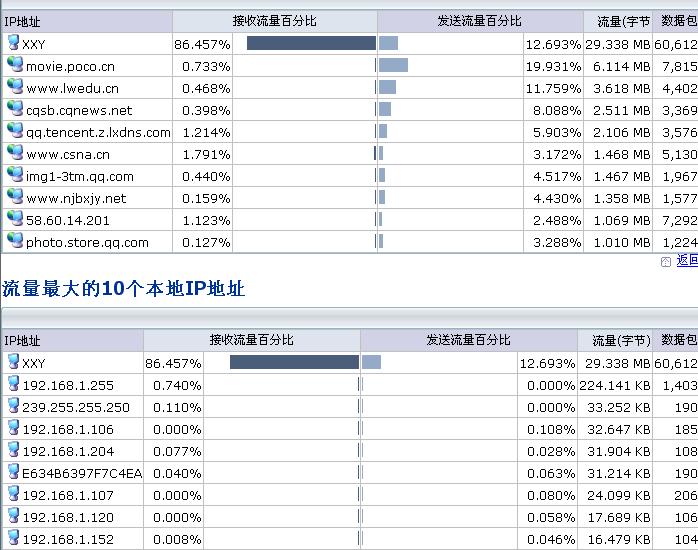Select the www.njbxjy.net host name
The height and width of the screenshot is (550, 698).
pos(76,198)
